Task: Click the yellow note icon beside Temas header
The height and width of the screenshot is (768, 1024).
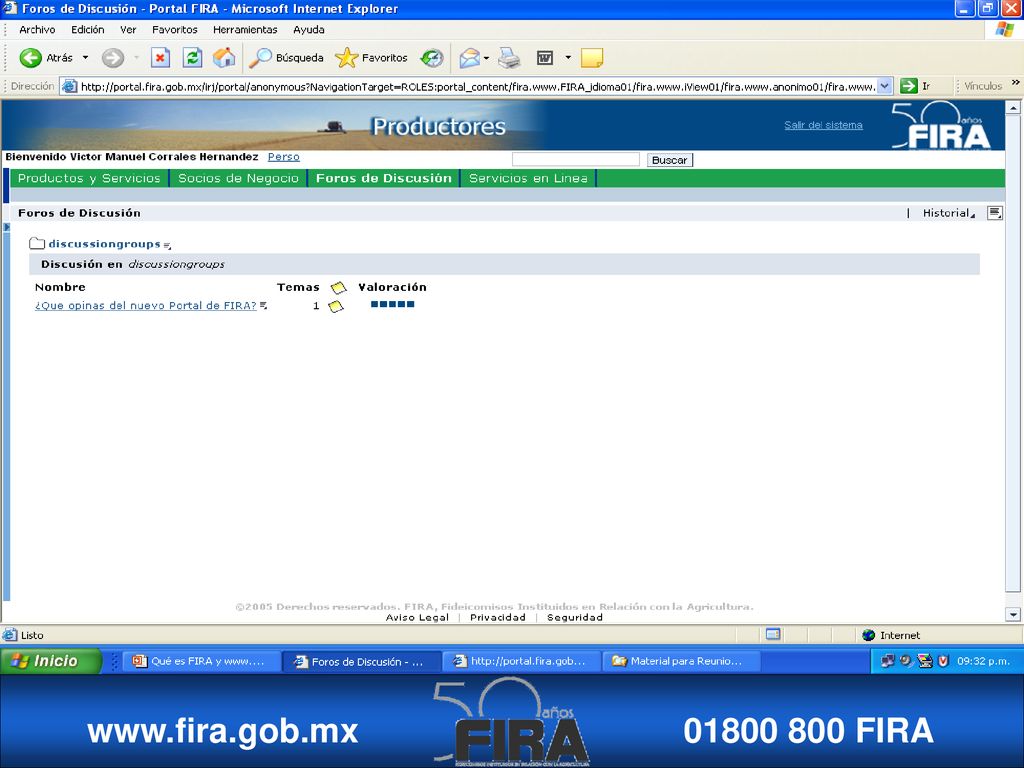Action: (338, 287)
